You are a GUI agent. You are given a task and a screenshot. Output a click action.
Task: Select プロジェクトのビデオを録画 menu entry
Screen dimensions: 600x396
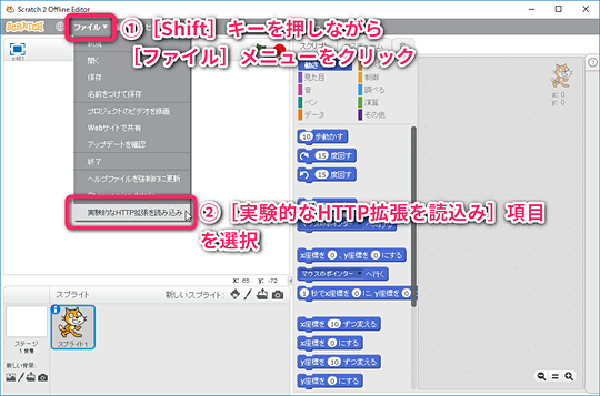coord(128,111)
